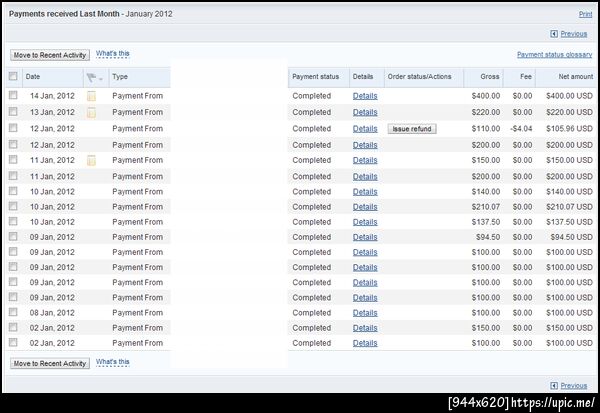The width and height of the screenshot is (600, 413).
Task: Click the Fee column header
Action: (526, 77)
